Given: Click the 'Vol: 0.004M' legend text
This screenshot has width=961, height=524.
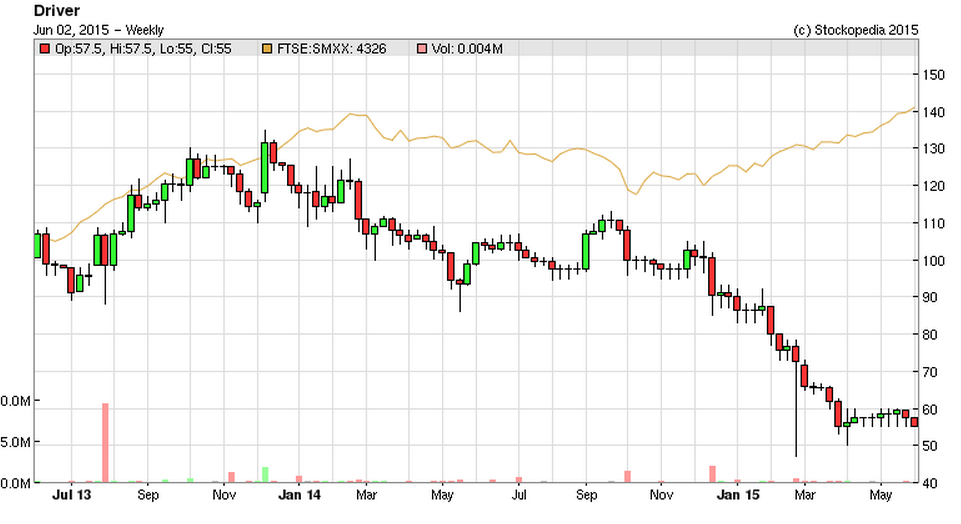Looking at the screenshot, I should [467, 48].
